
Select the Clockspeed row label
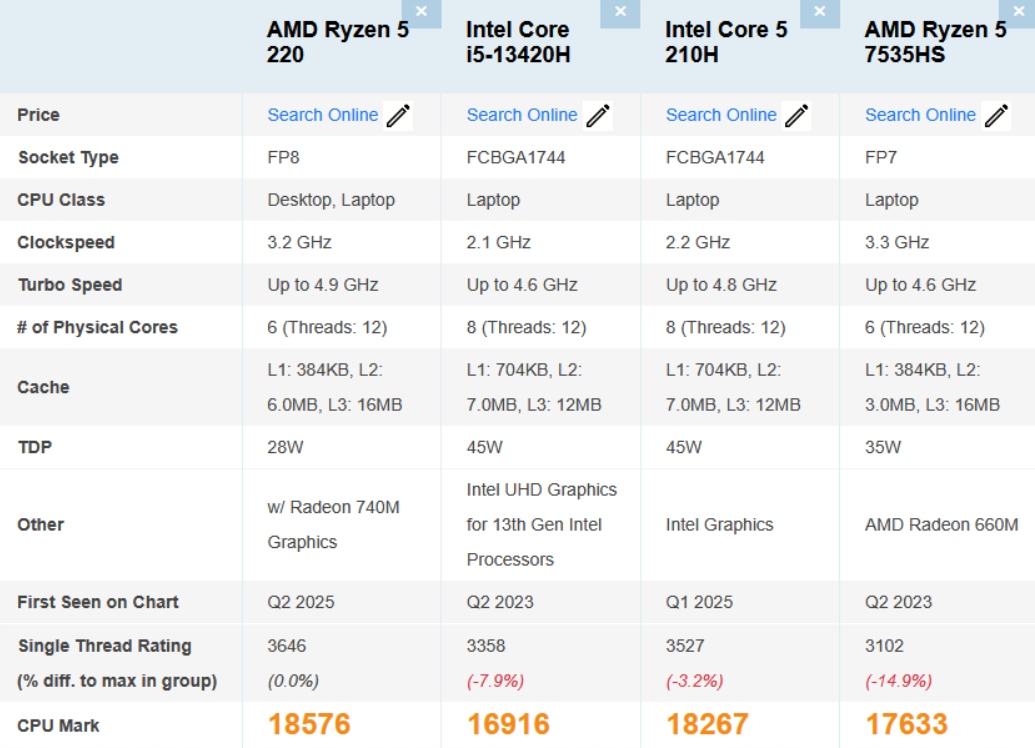(x=66, y=243)
